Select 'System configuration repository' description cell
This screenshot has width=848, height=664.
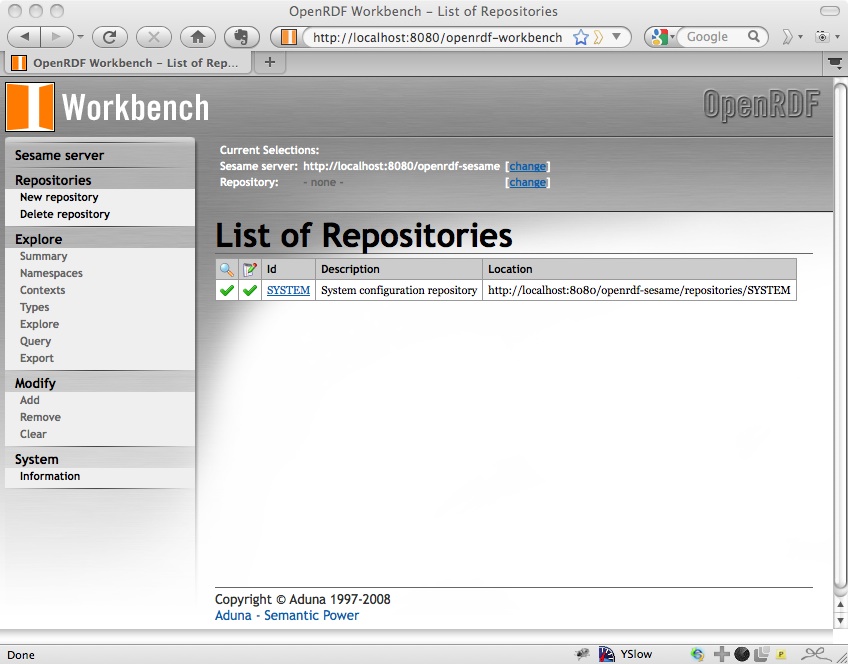(399, 290)
